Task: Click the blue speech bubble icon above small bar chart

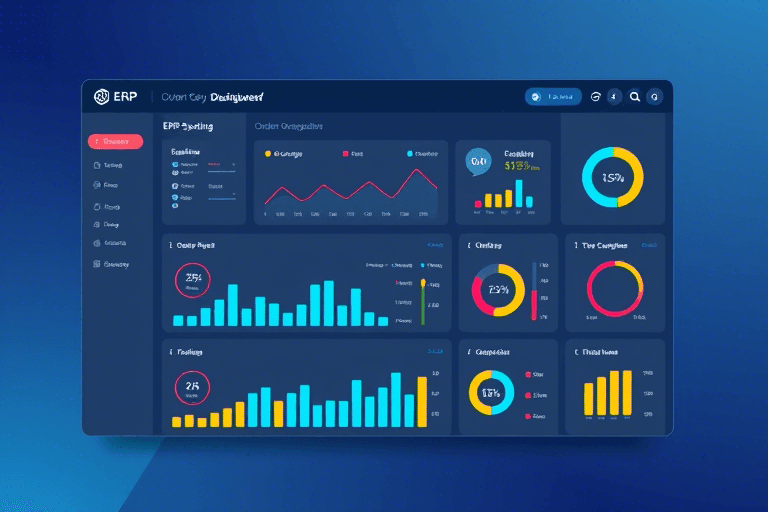Action: [x=479, y=161]
